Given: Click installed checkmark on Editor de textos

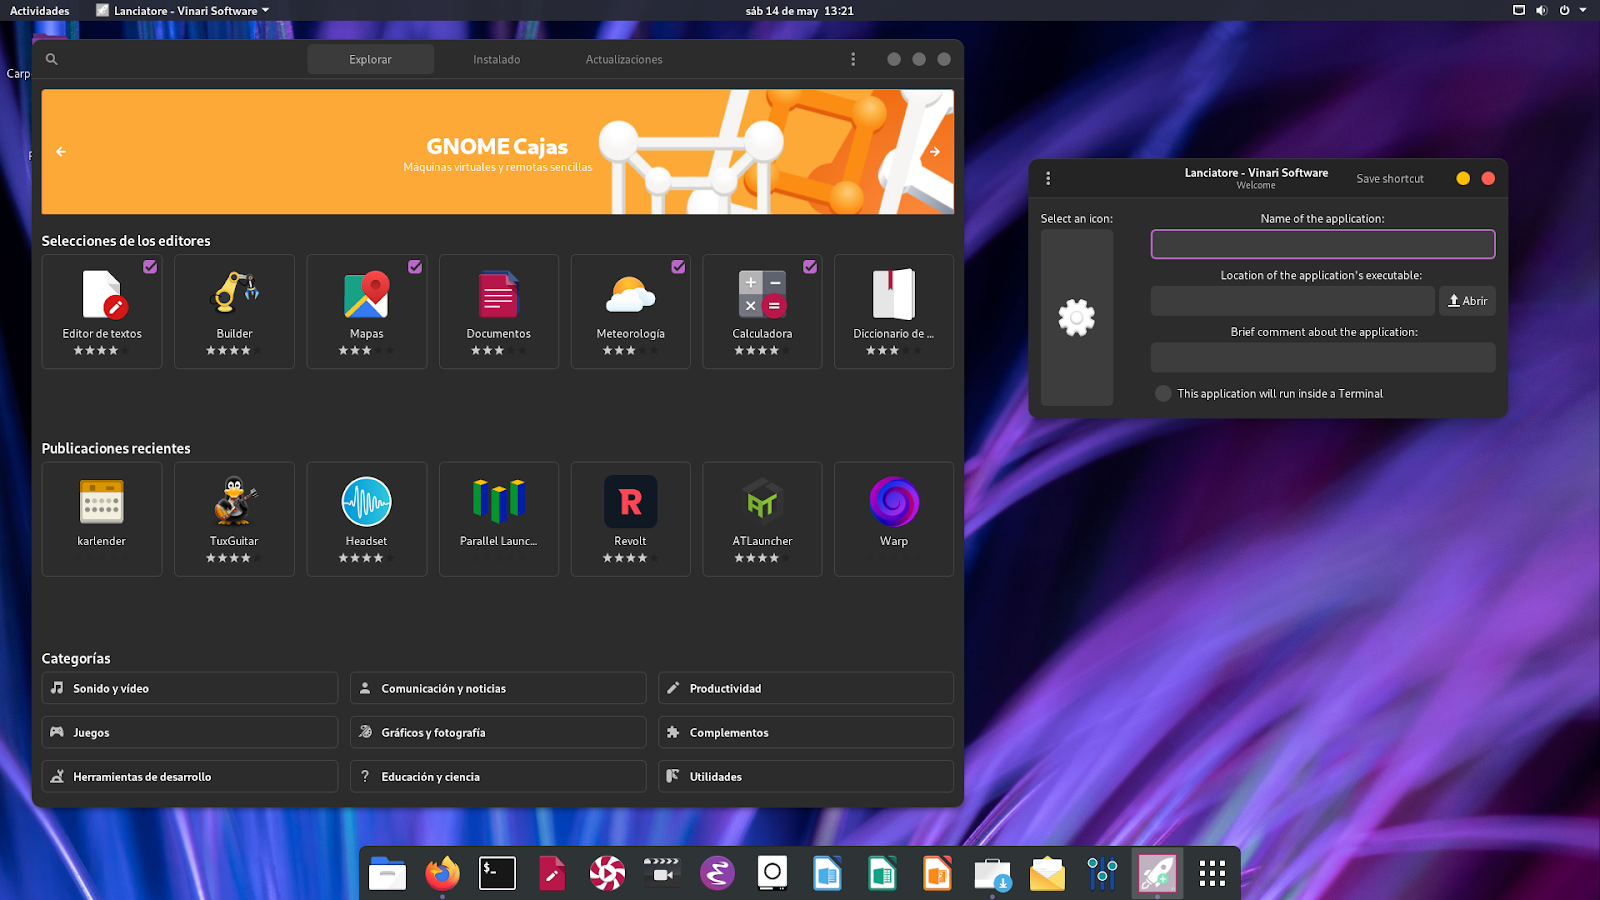Looking at the screenshot, I should click(x=150, y=267).
